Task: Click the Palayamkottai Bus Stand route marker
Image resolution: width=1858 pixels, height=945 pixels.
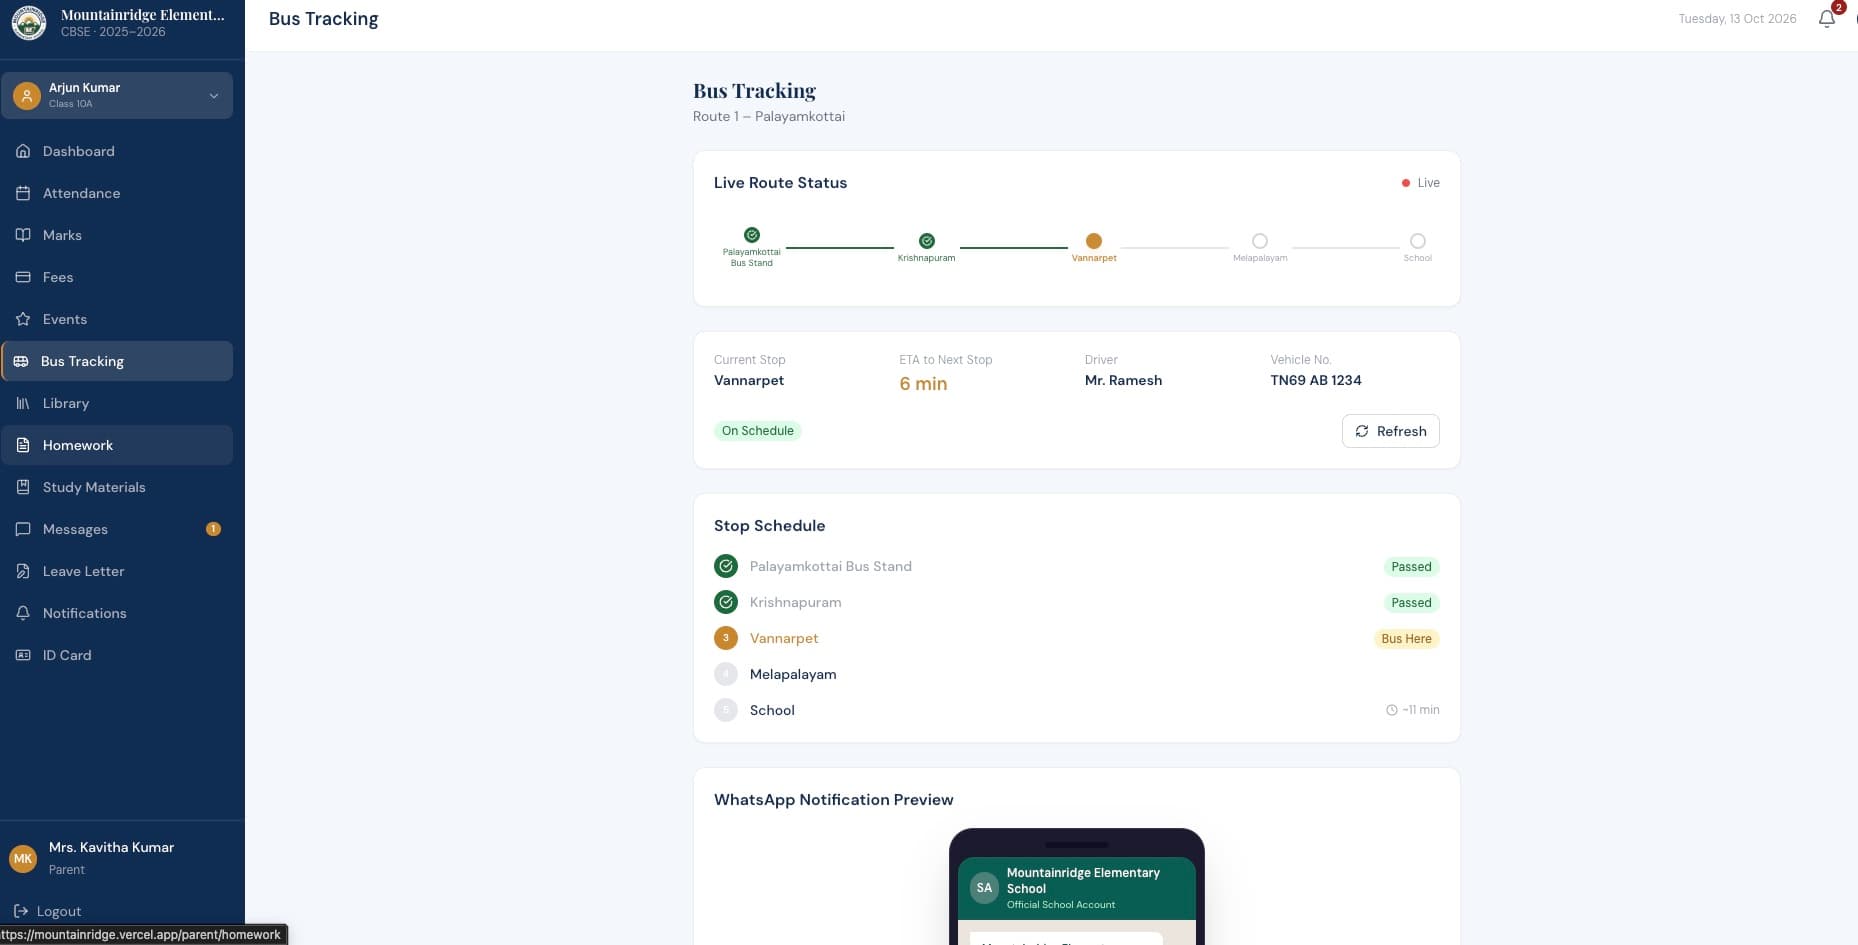Action: pos(752,235)
